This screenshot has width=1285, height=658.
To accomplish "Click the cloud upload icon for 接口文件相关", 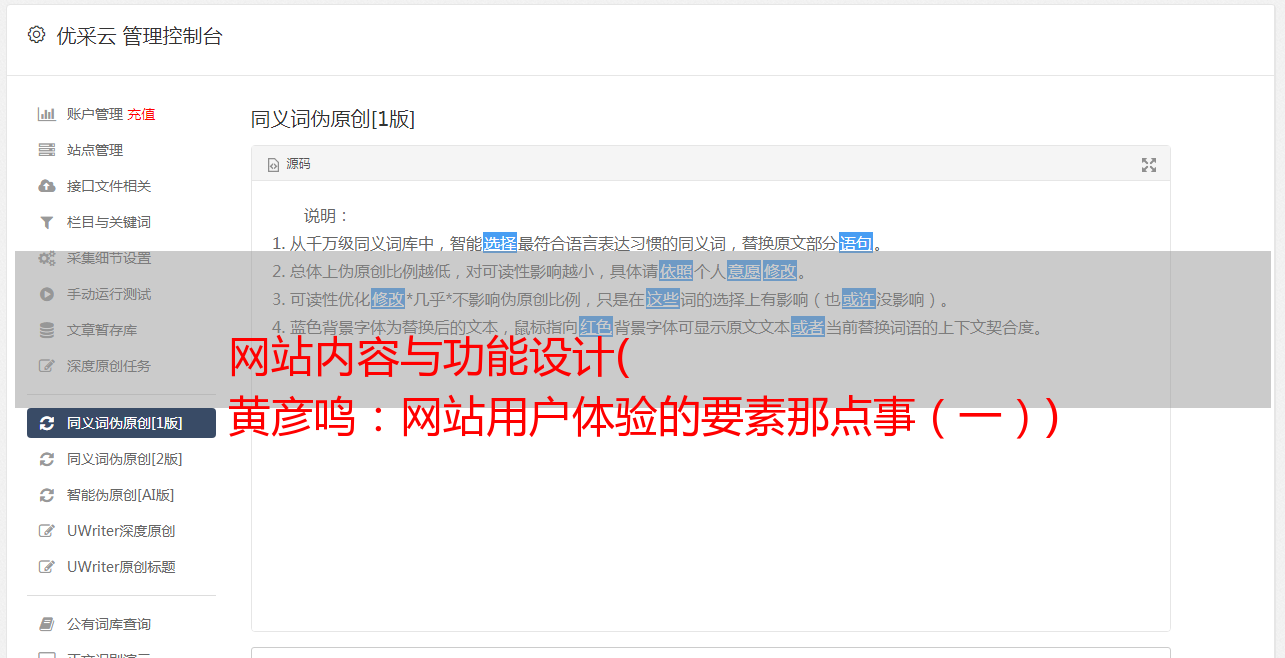I will click(x=46, y=186).
